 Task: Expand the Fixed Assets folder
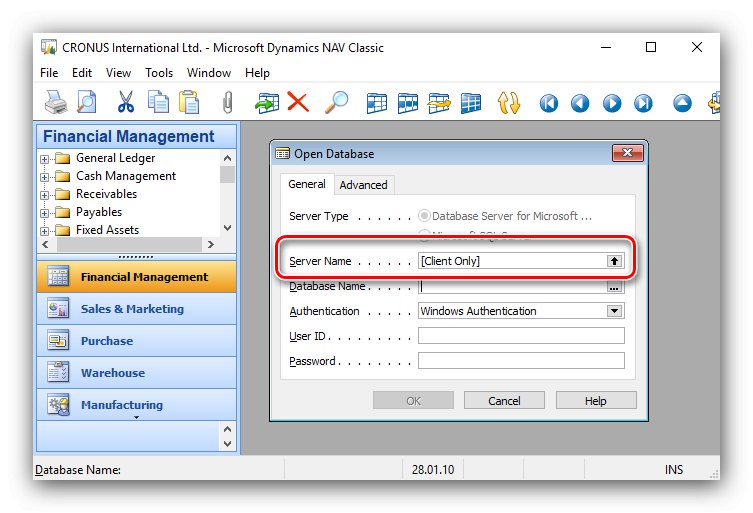coord(44,231)
